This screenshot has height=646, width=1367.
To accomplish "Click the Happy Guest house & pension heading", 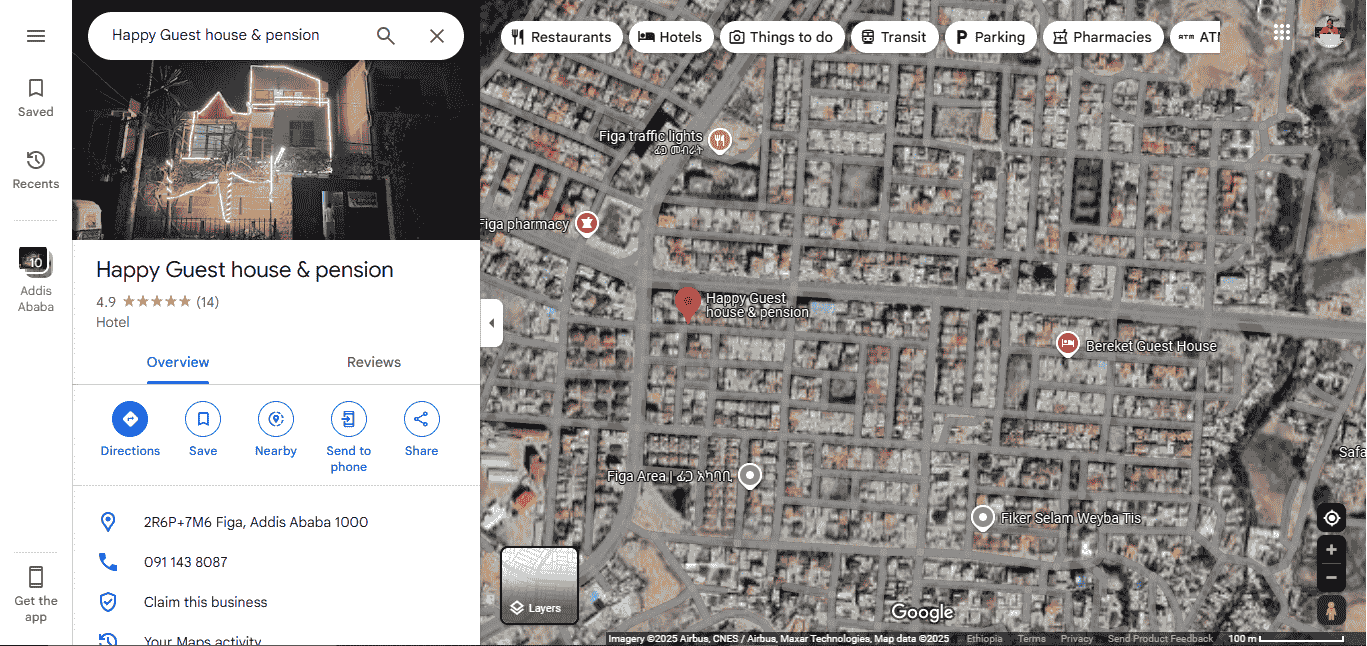I will pyautogui.click(x=245, y=270).
